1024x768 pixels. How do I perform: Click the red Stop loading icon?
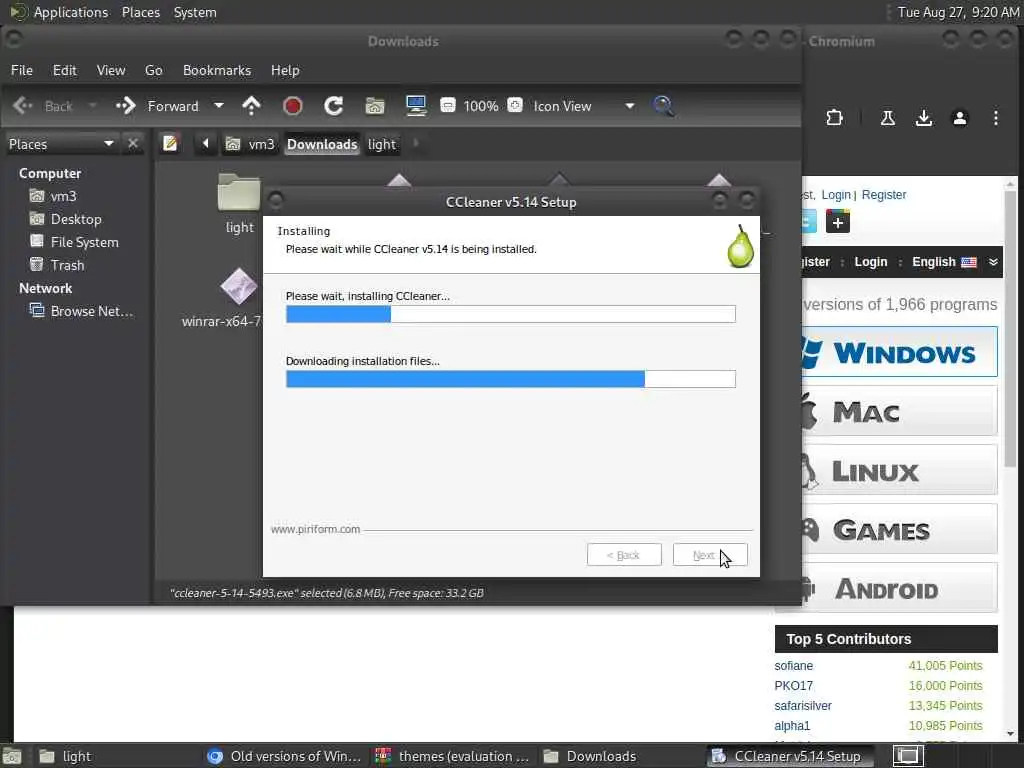[293, 106]
